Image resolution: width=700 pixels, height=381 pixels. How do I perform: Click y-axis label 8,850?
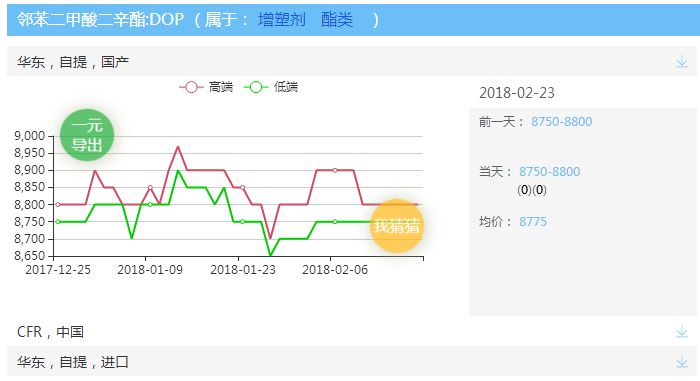[30, 187]
